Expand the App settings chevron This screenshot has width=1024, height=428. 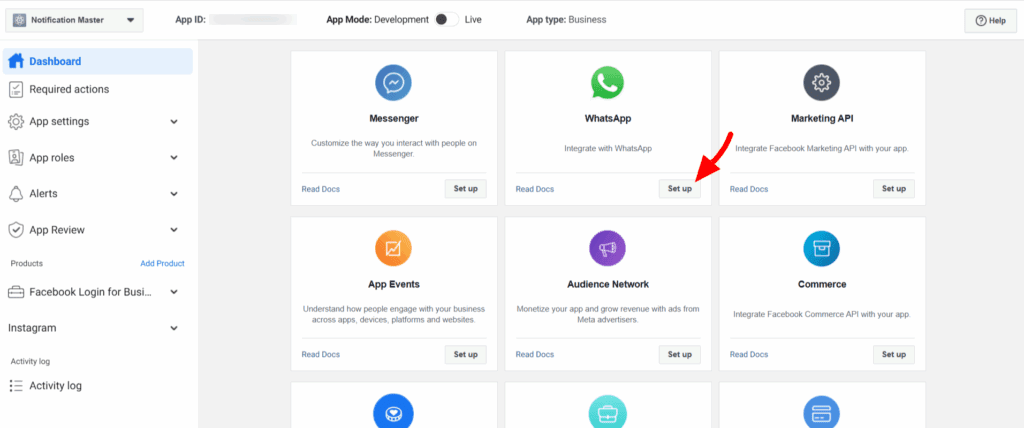tap(174, 122)
